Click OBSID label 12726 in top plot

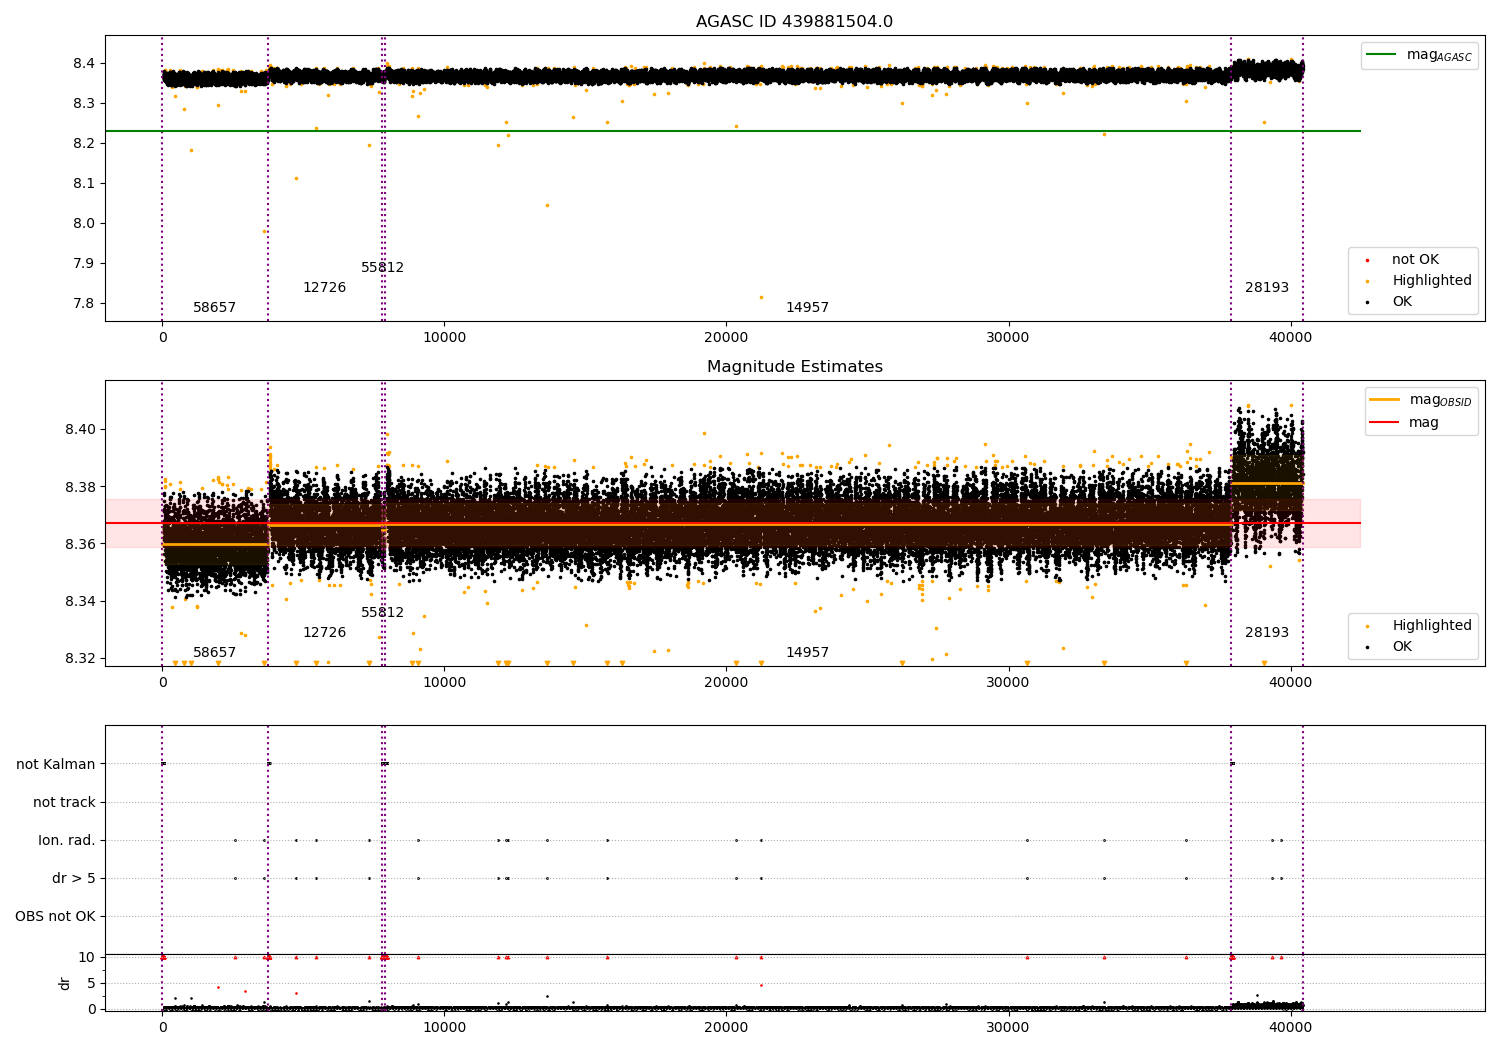[x=324, y=288]
